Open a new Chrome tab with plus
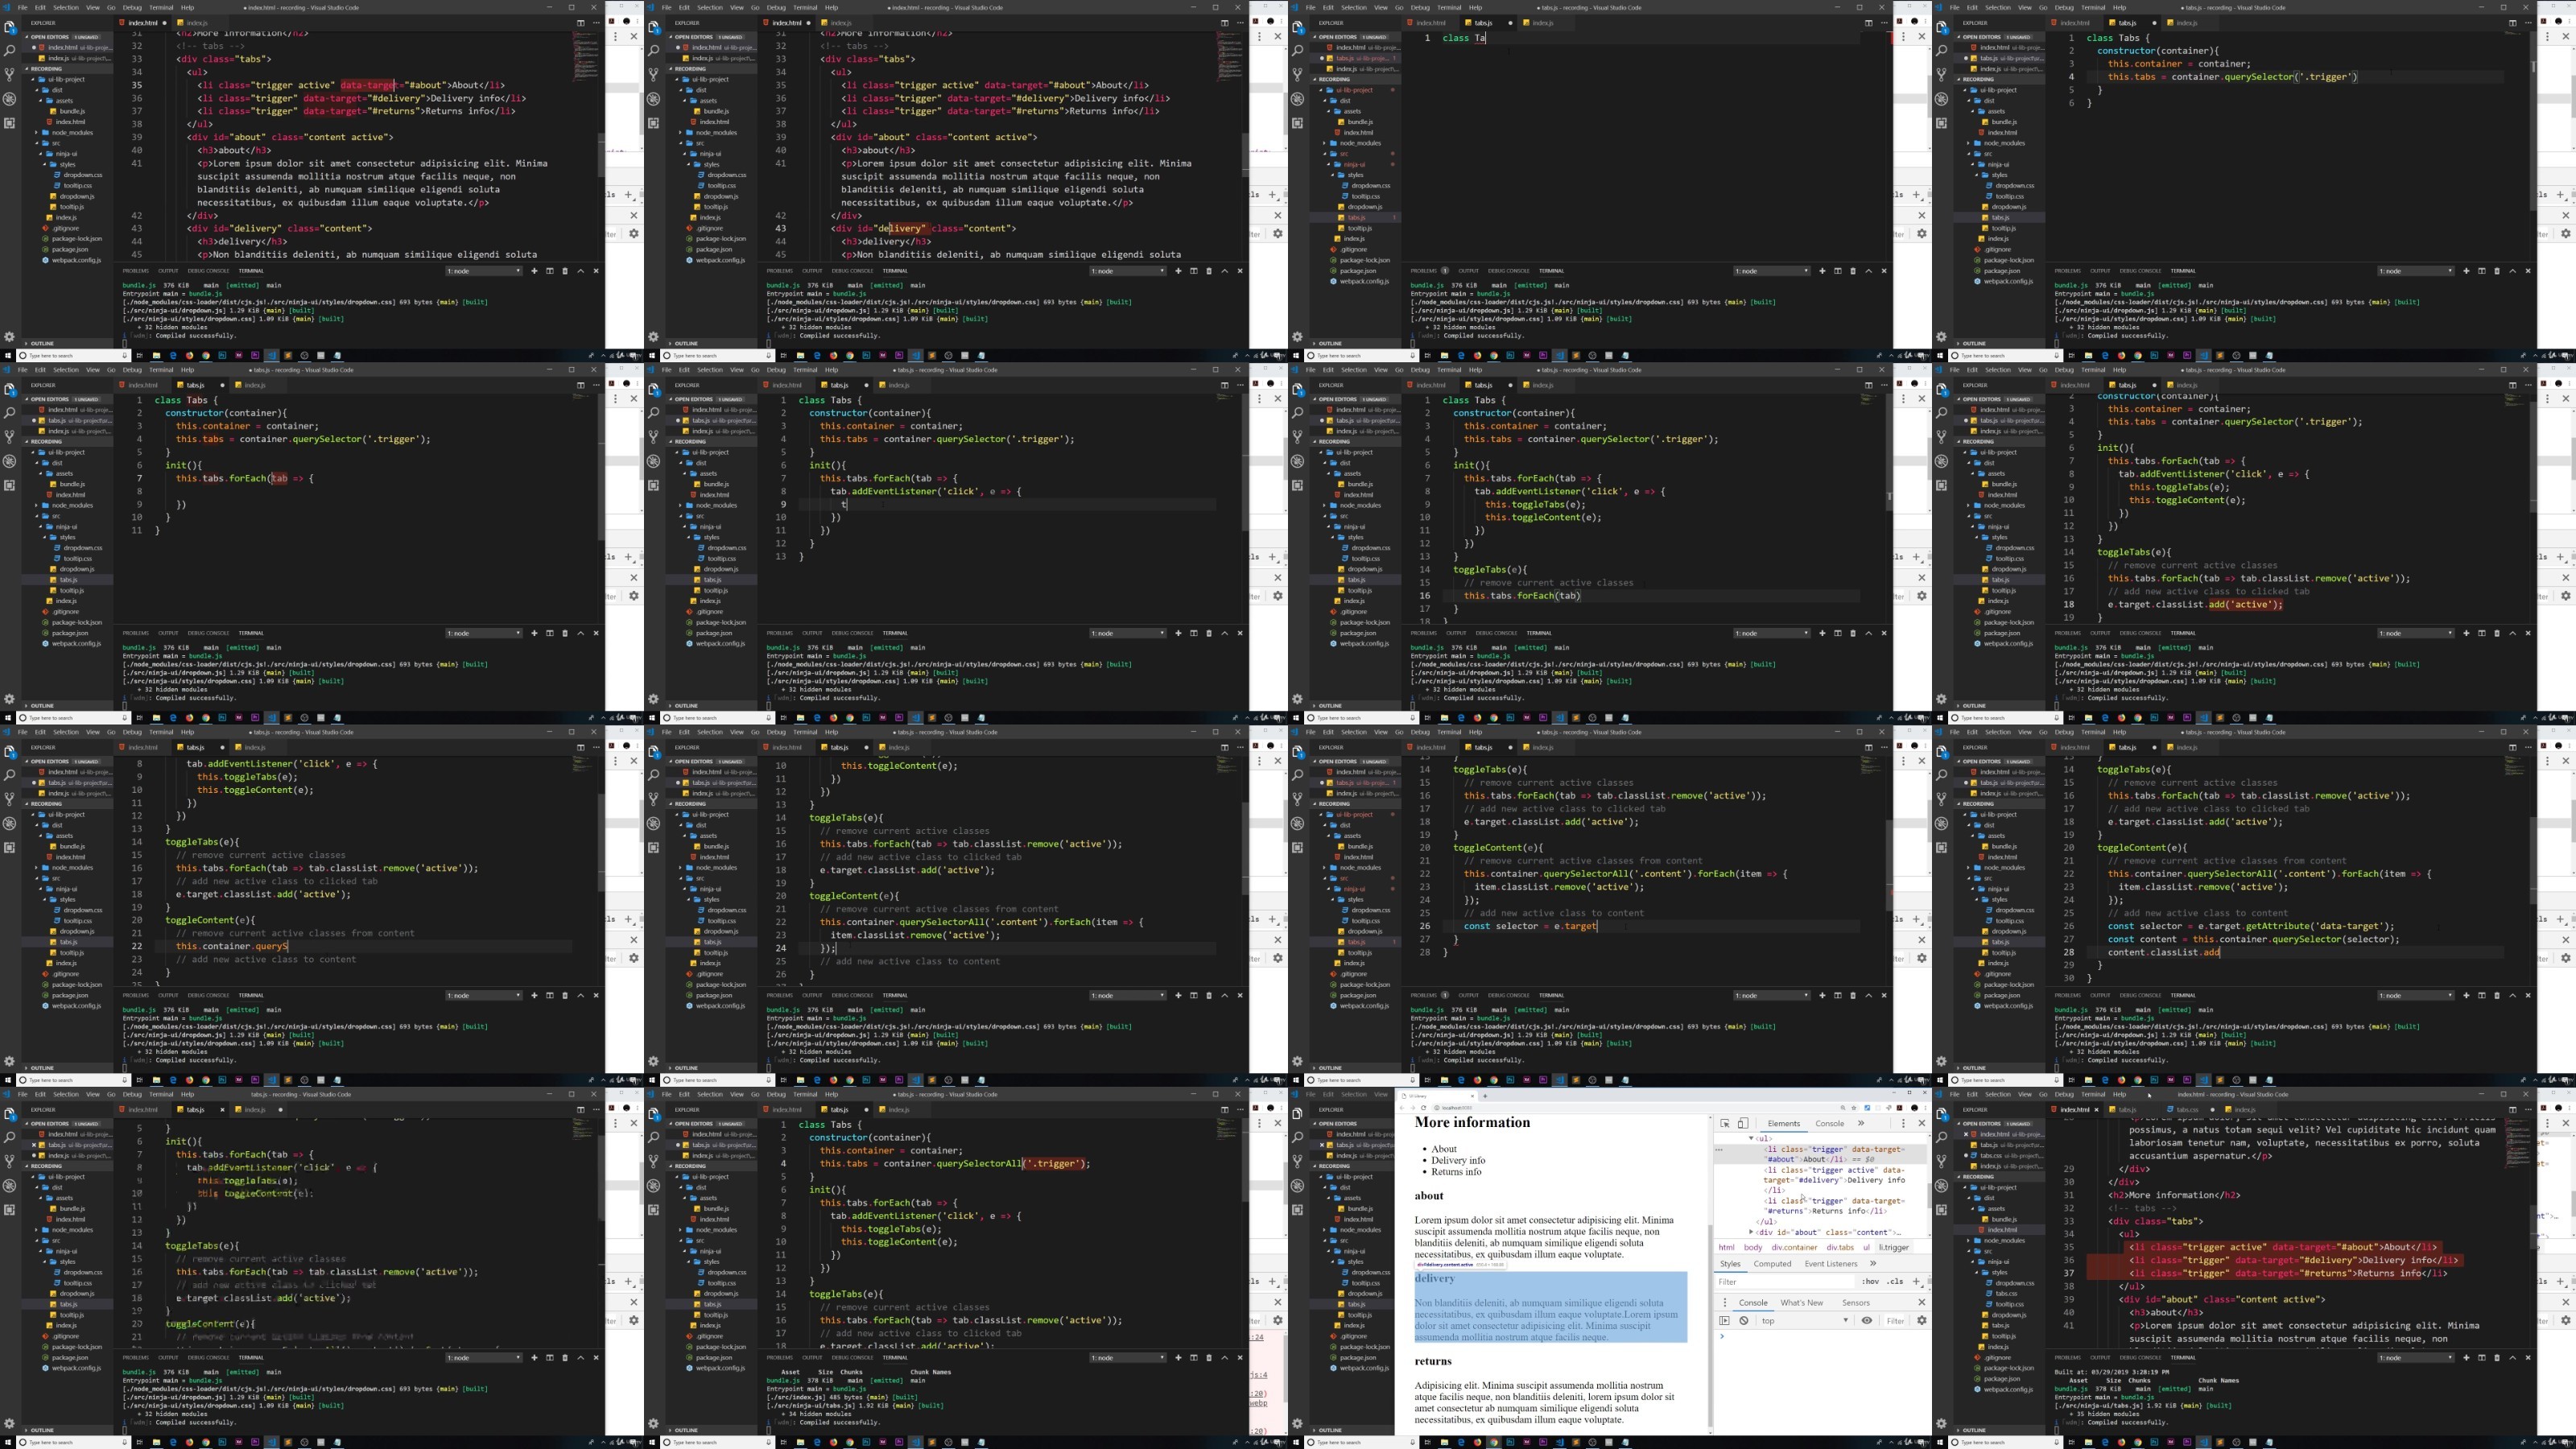Image resolution: width=2576 pixels, height=1449 pixels. point(1485,1096)
